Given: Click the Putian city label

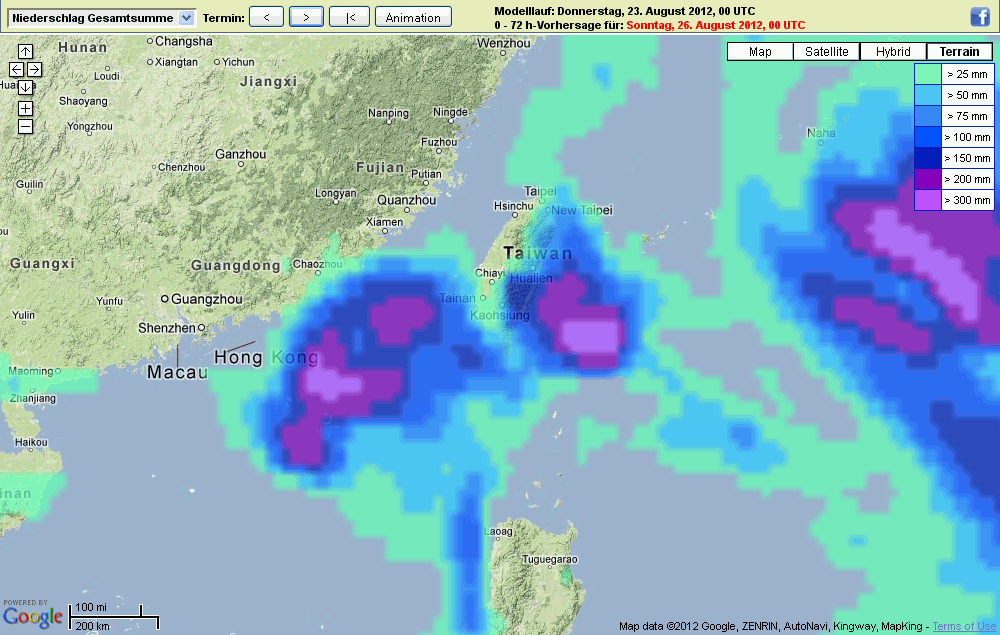Looking at the screenshot, I should pyautogui.click(x=426, y=174).
